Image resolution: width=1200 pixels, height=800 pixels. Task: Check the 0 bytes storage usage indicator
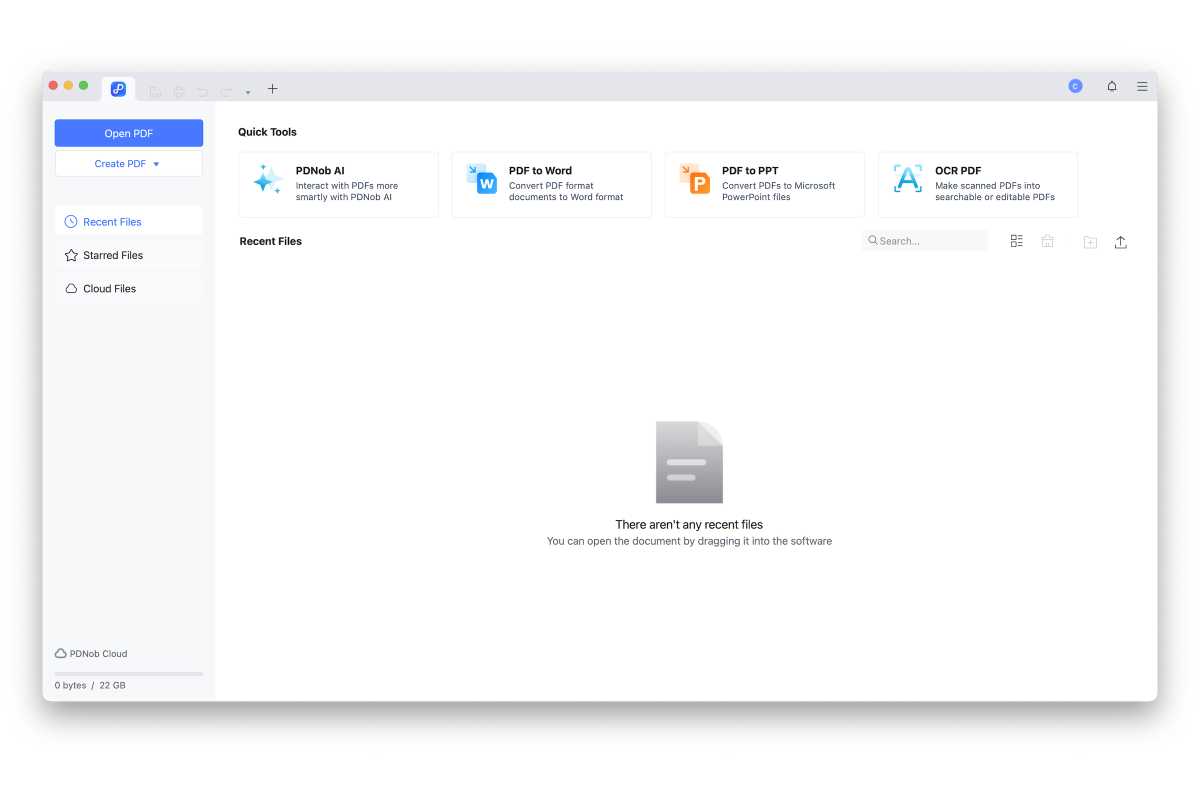coord(89,685)
